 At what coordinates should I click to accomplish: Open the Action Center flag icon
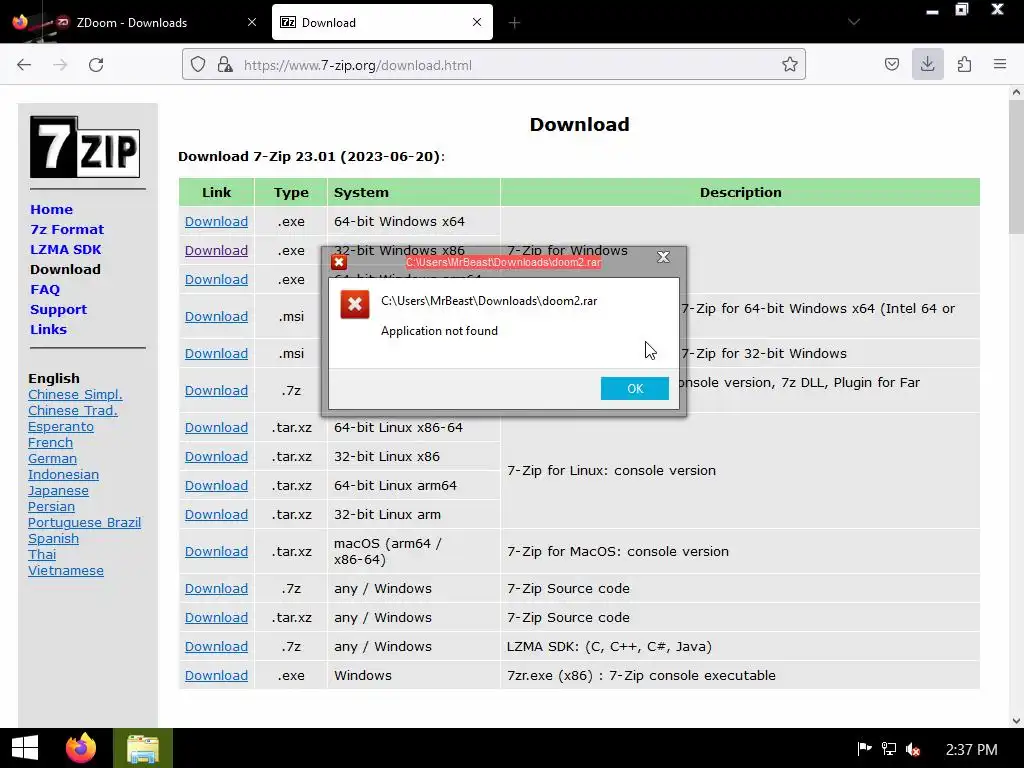(x=864, y=748)
